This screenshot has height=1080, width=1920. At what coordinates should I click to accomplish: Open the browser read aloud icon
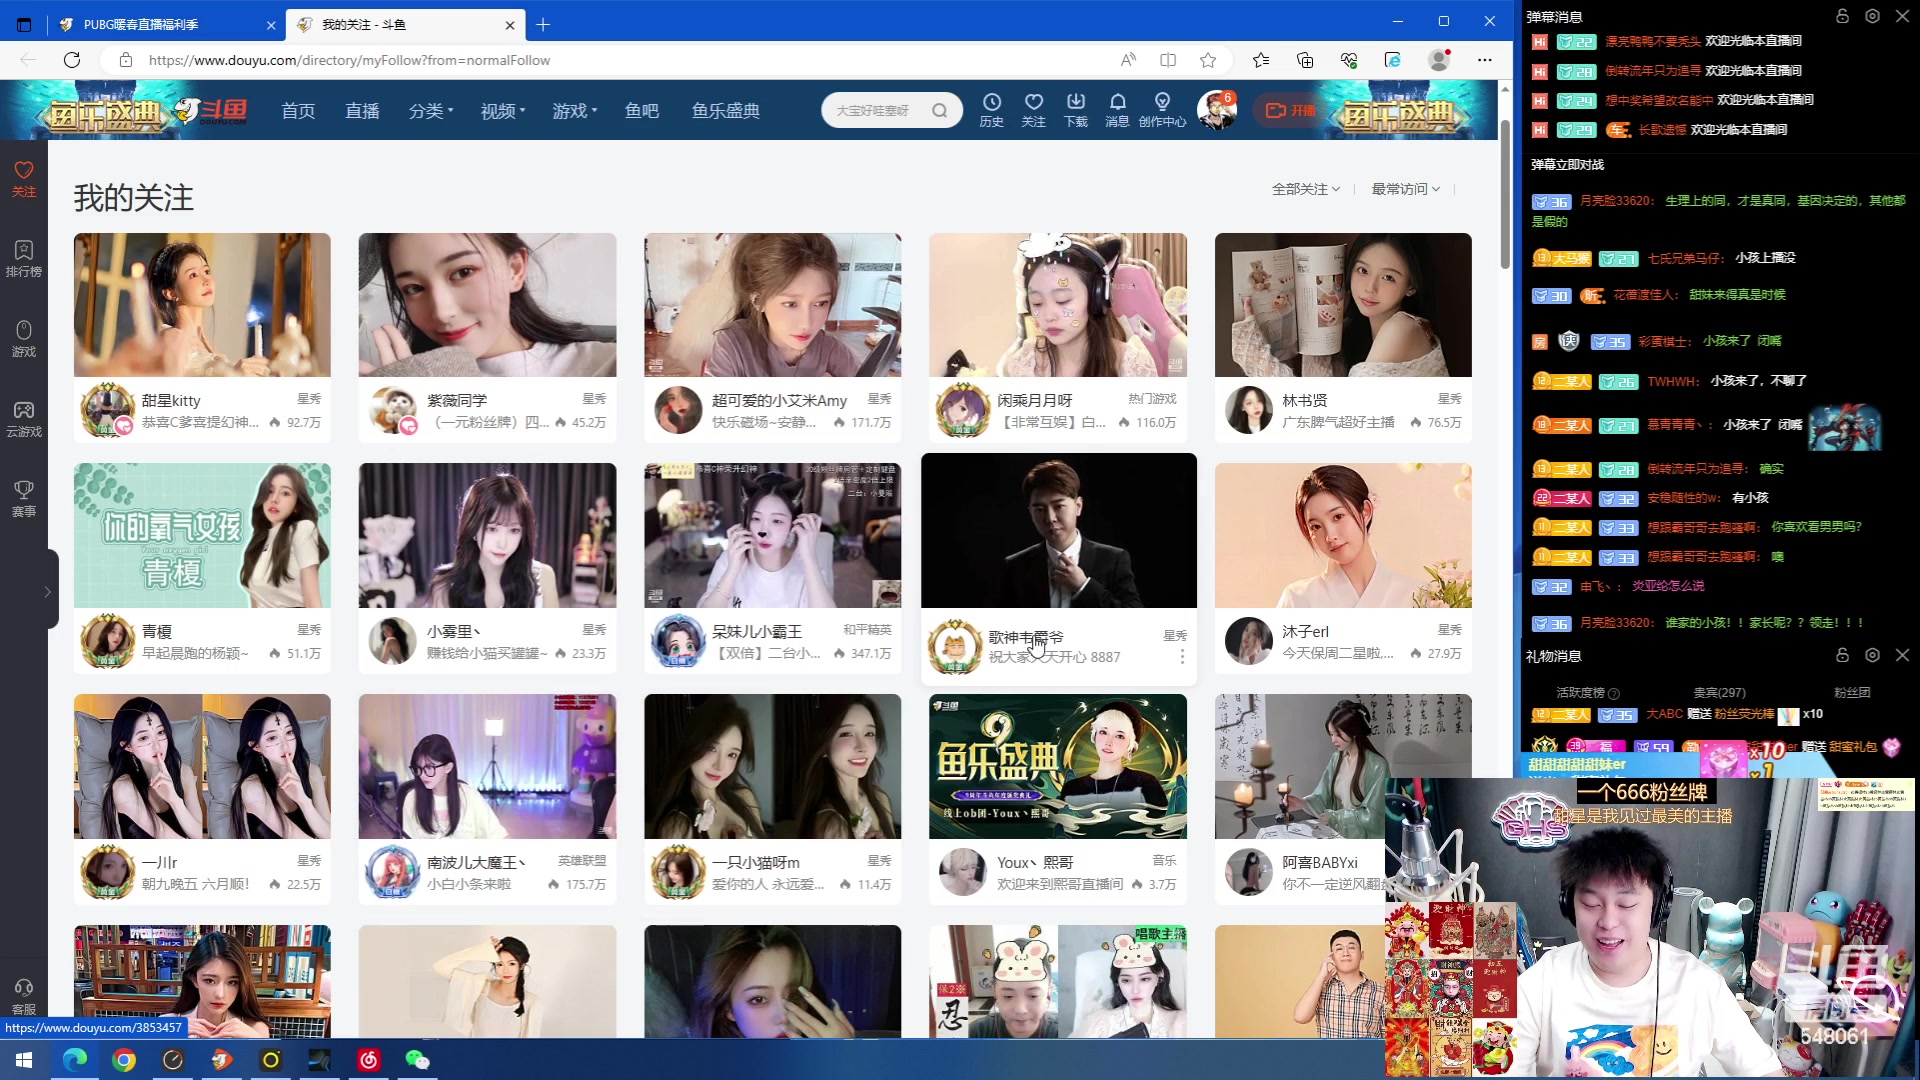point(1128,60)
